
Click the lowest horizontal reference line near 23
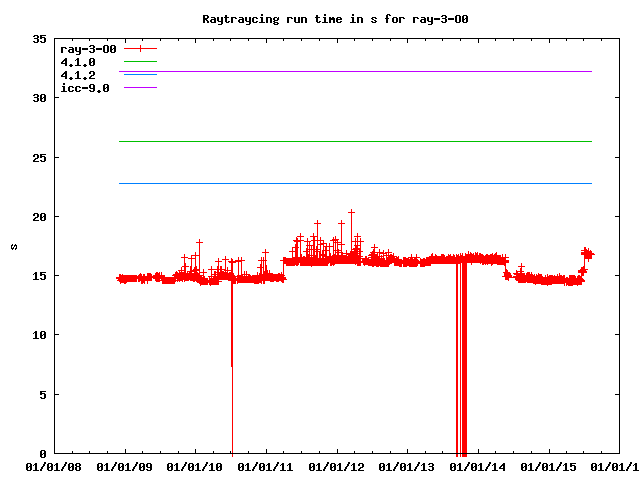tap(400, 184)
